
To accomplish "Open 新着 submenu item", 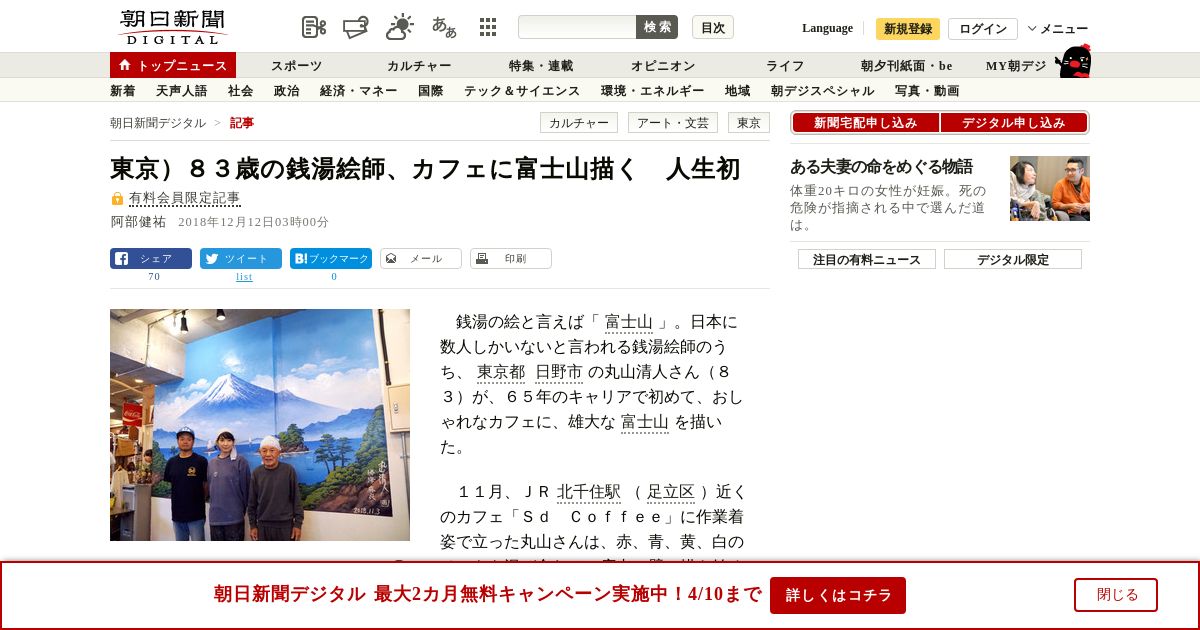I will click(x=123, y=91).
